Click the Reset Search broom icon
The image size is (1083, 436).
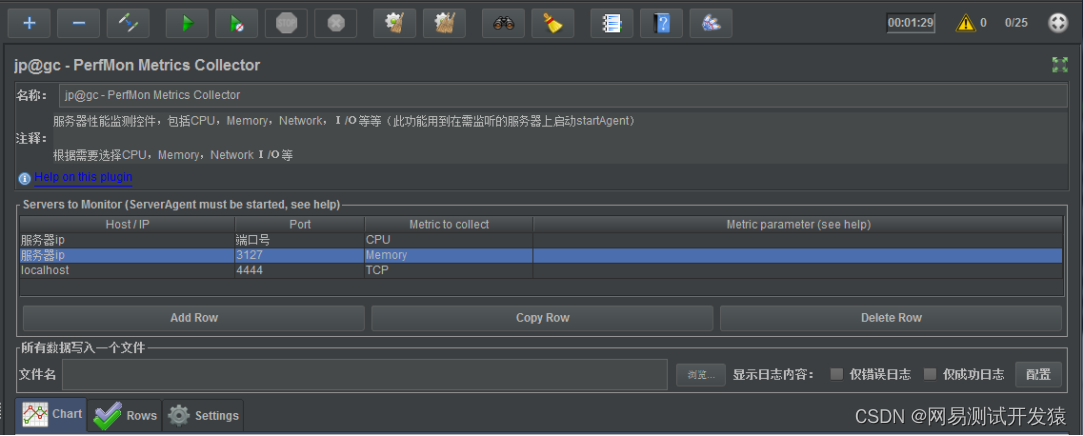(x=553, y=23)
